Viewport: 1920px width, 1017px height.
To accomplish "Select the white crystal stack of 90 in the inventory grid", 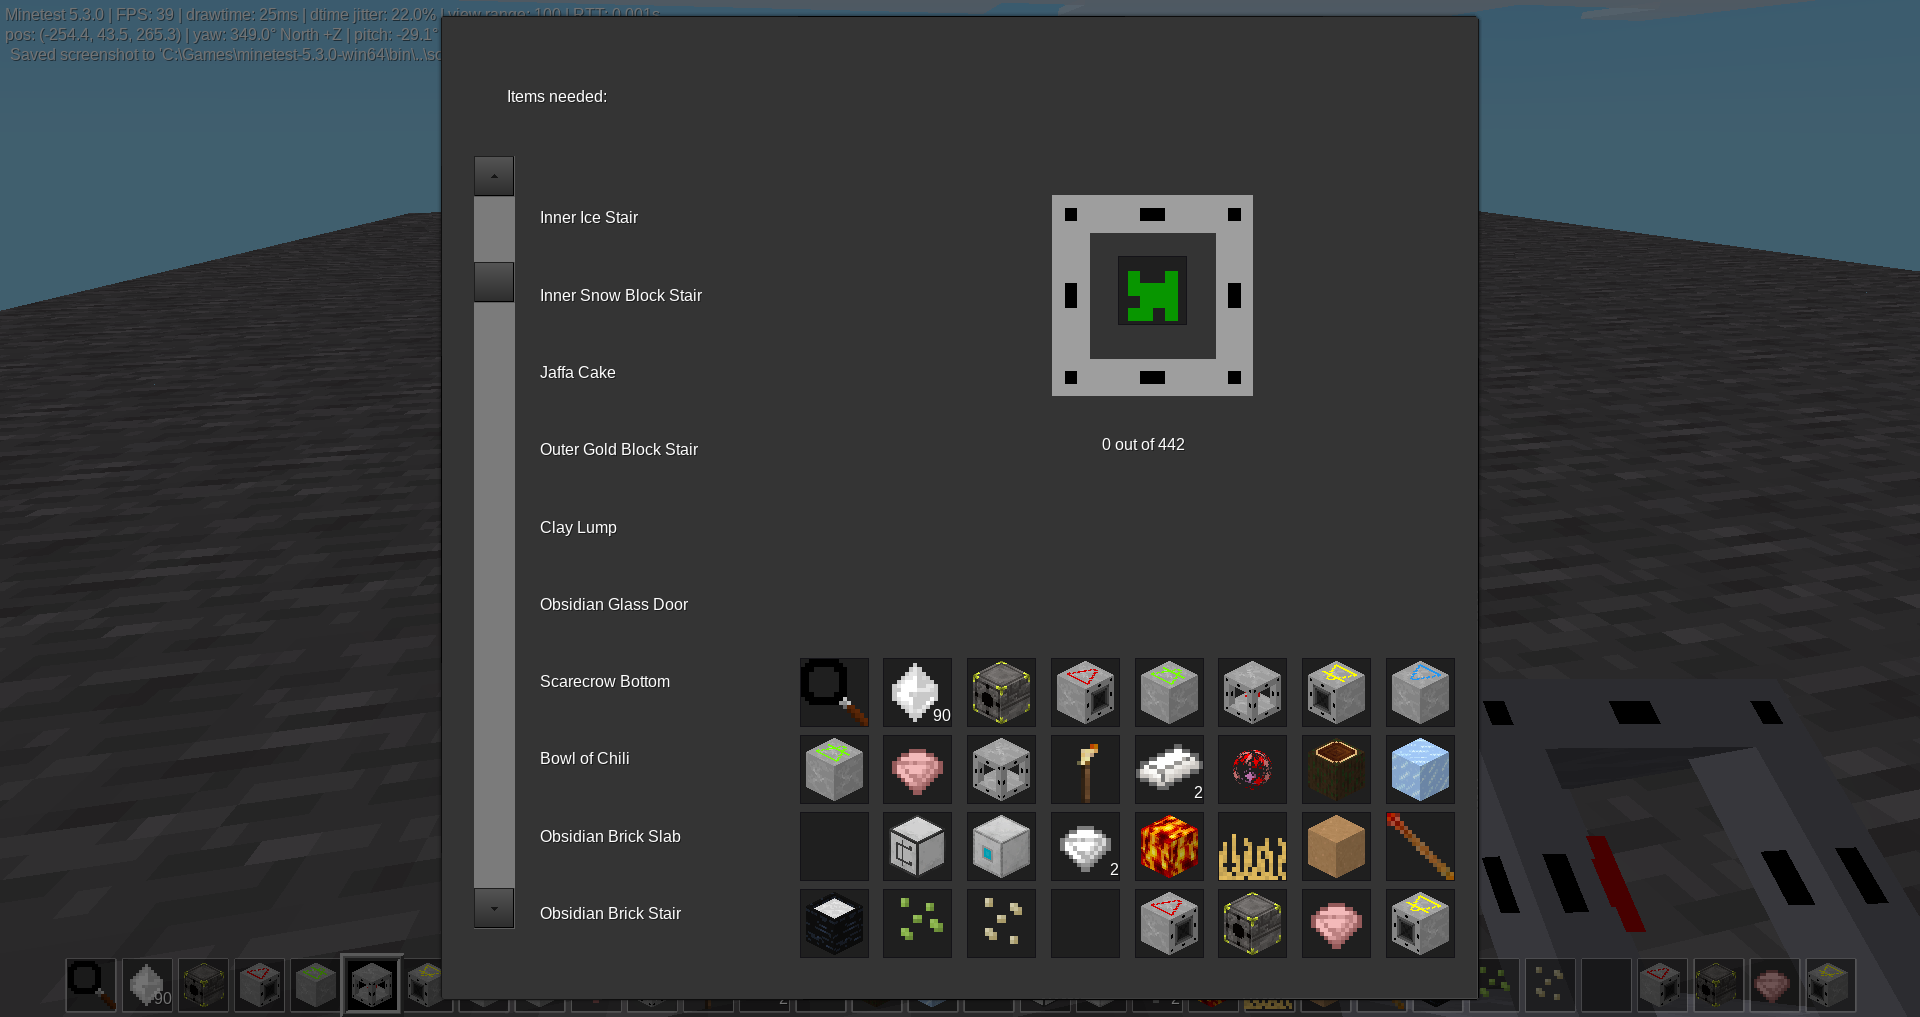I will pos(917,691).
